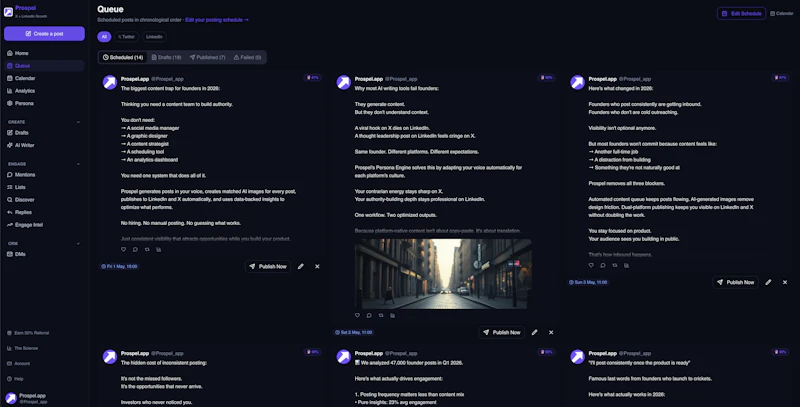Open the Discover page
This screenshot has width=800, height=407.
(44, 199)
